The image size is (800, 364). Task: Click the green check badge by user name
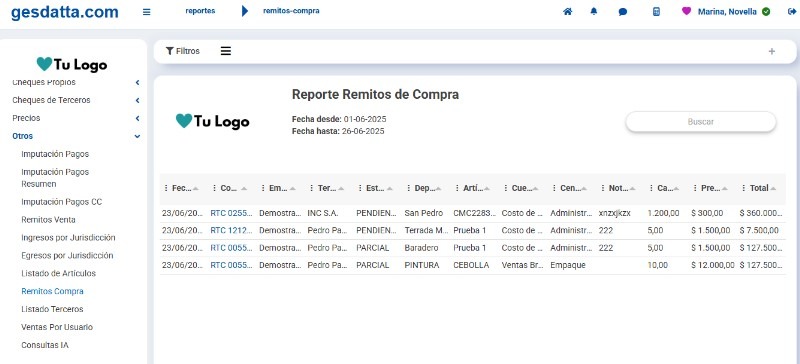point(766,11)
